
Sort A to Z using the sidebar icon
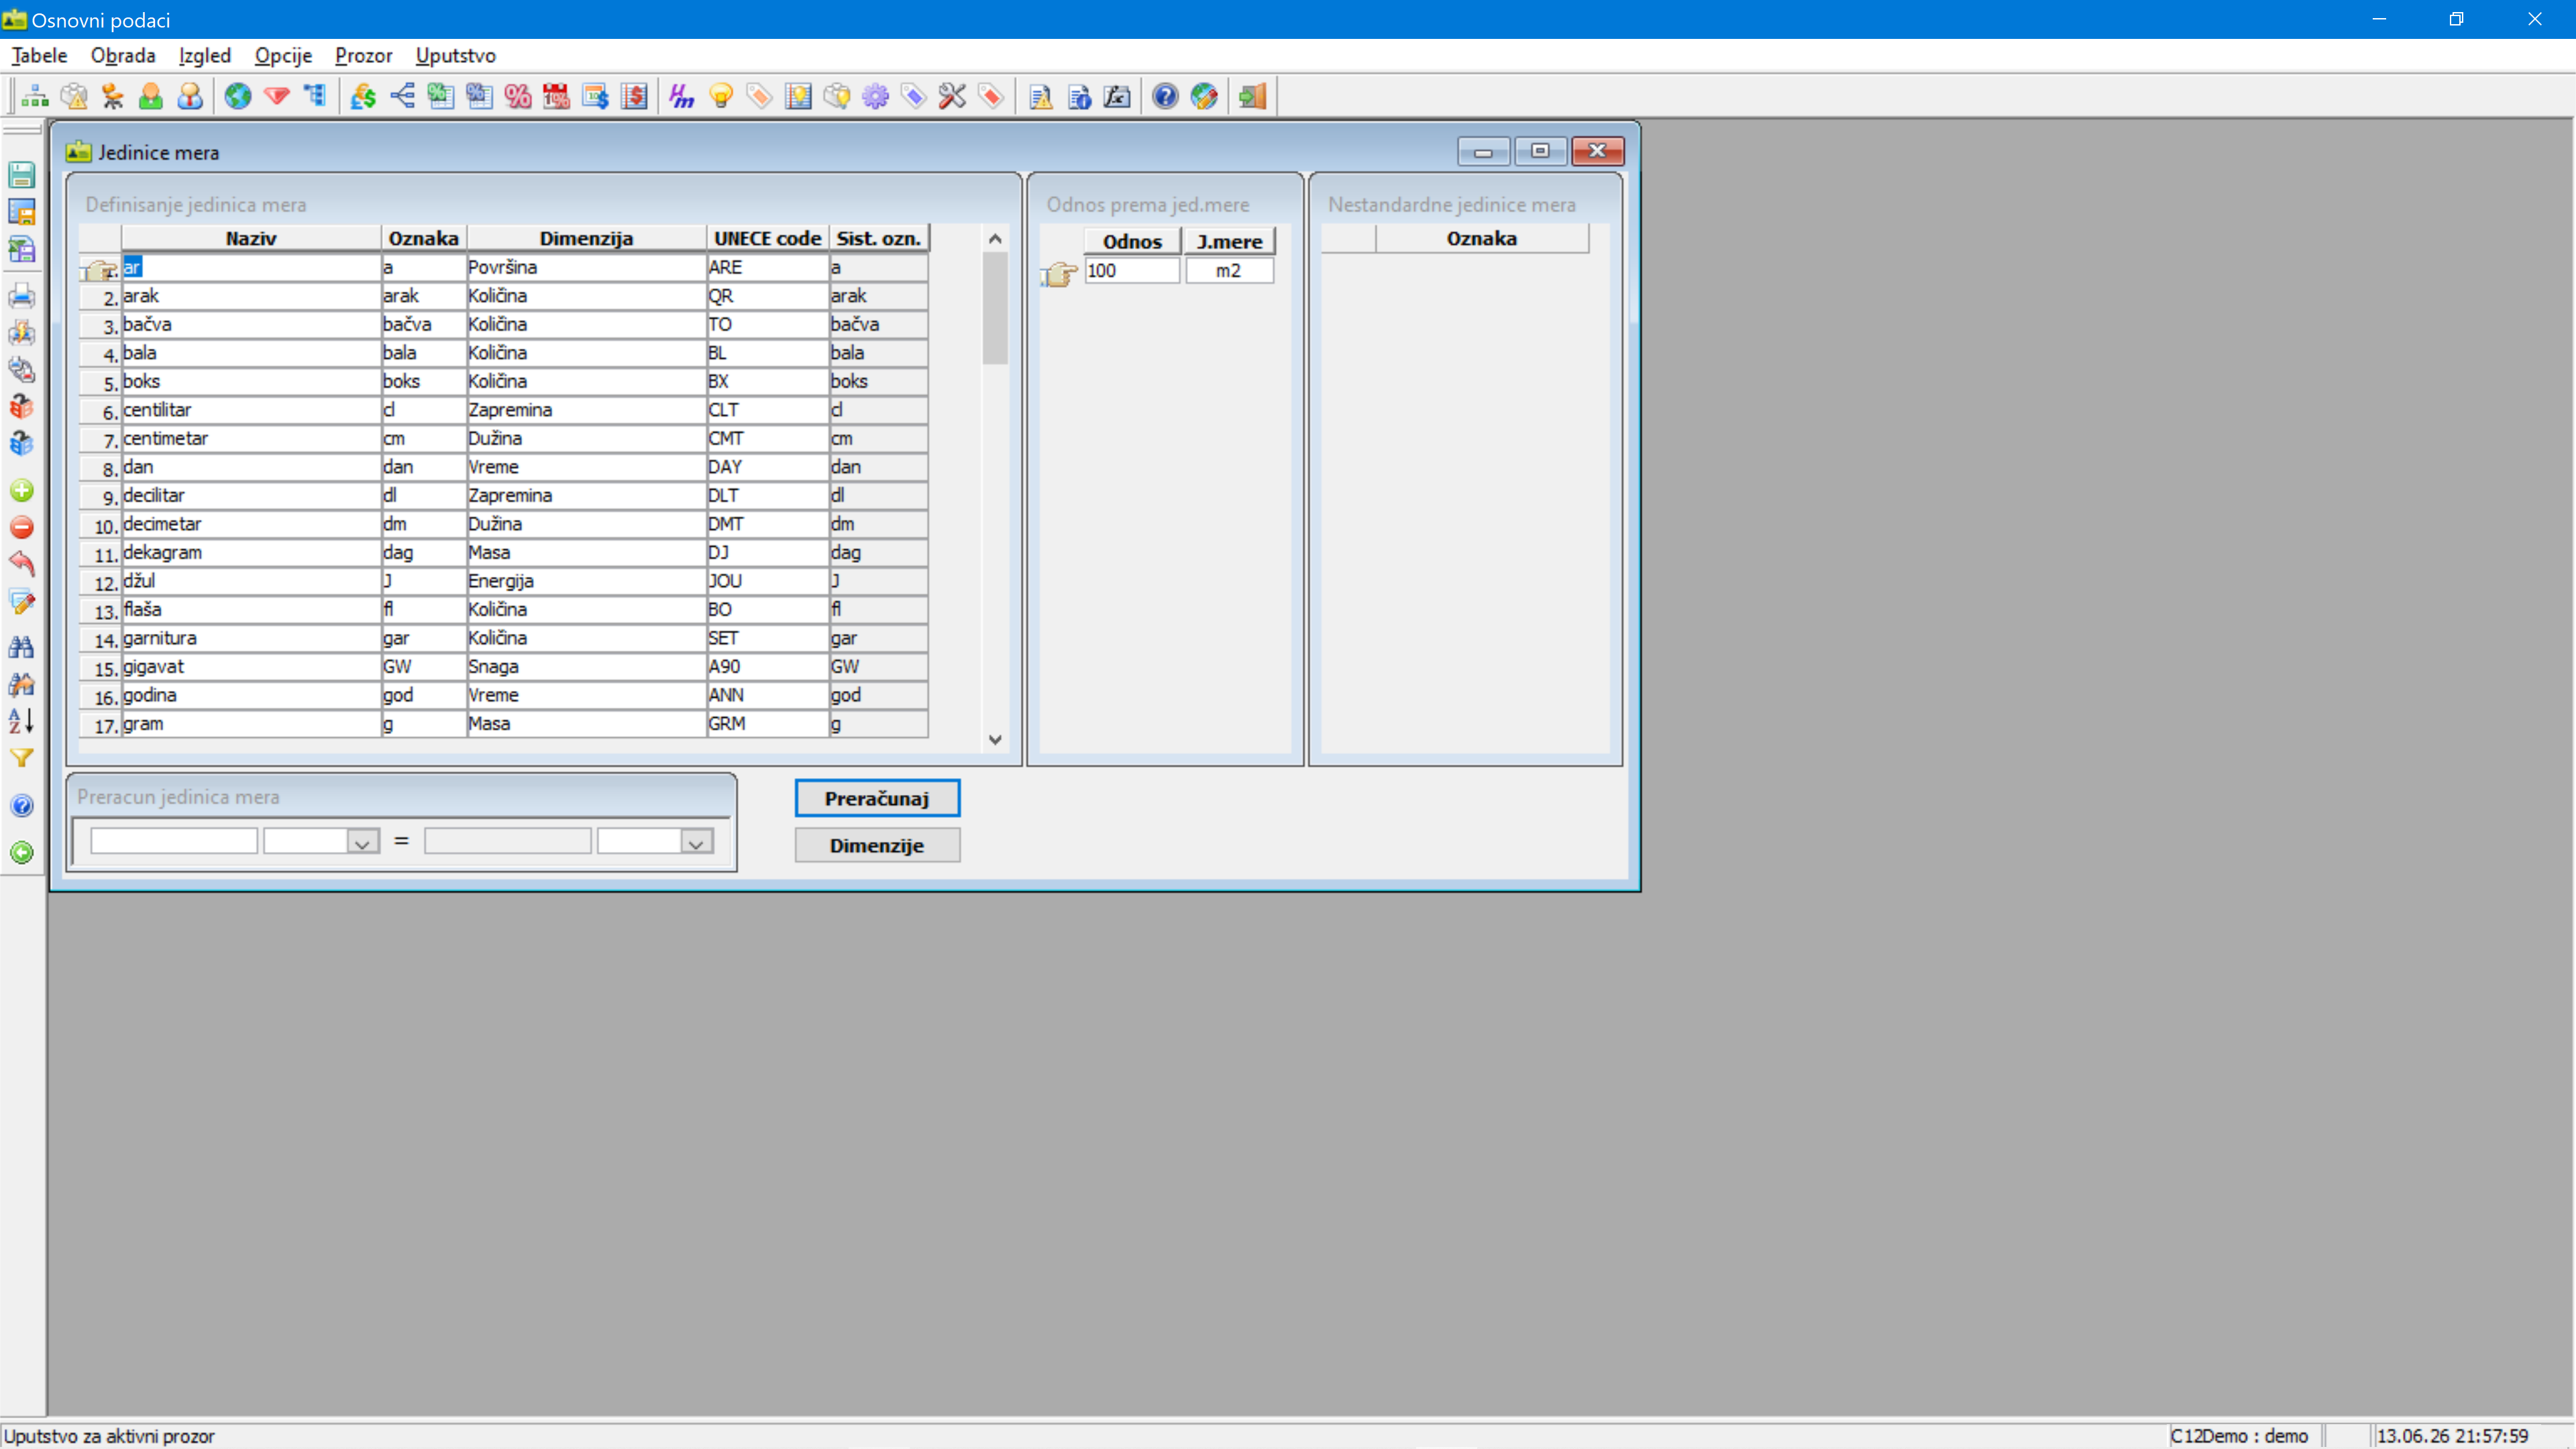(x=22, y=720)
